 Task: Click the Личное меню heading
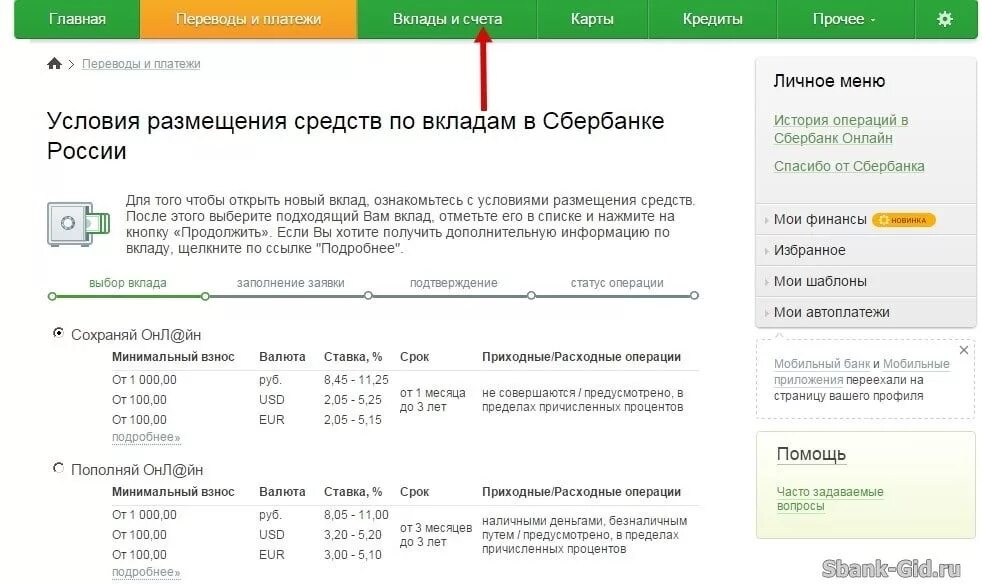[829, 81]
